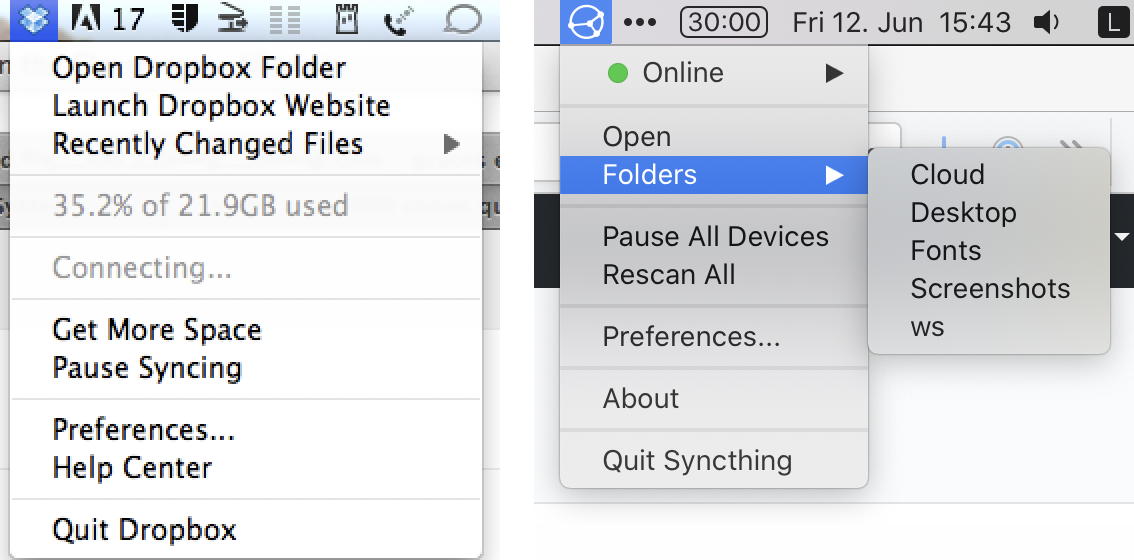
Task: Click the 30:00 timer in menu bar
Action: (723, 22)
